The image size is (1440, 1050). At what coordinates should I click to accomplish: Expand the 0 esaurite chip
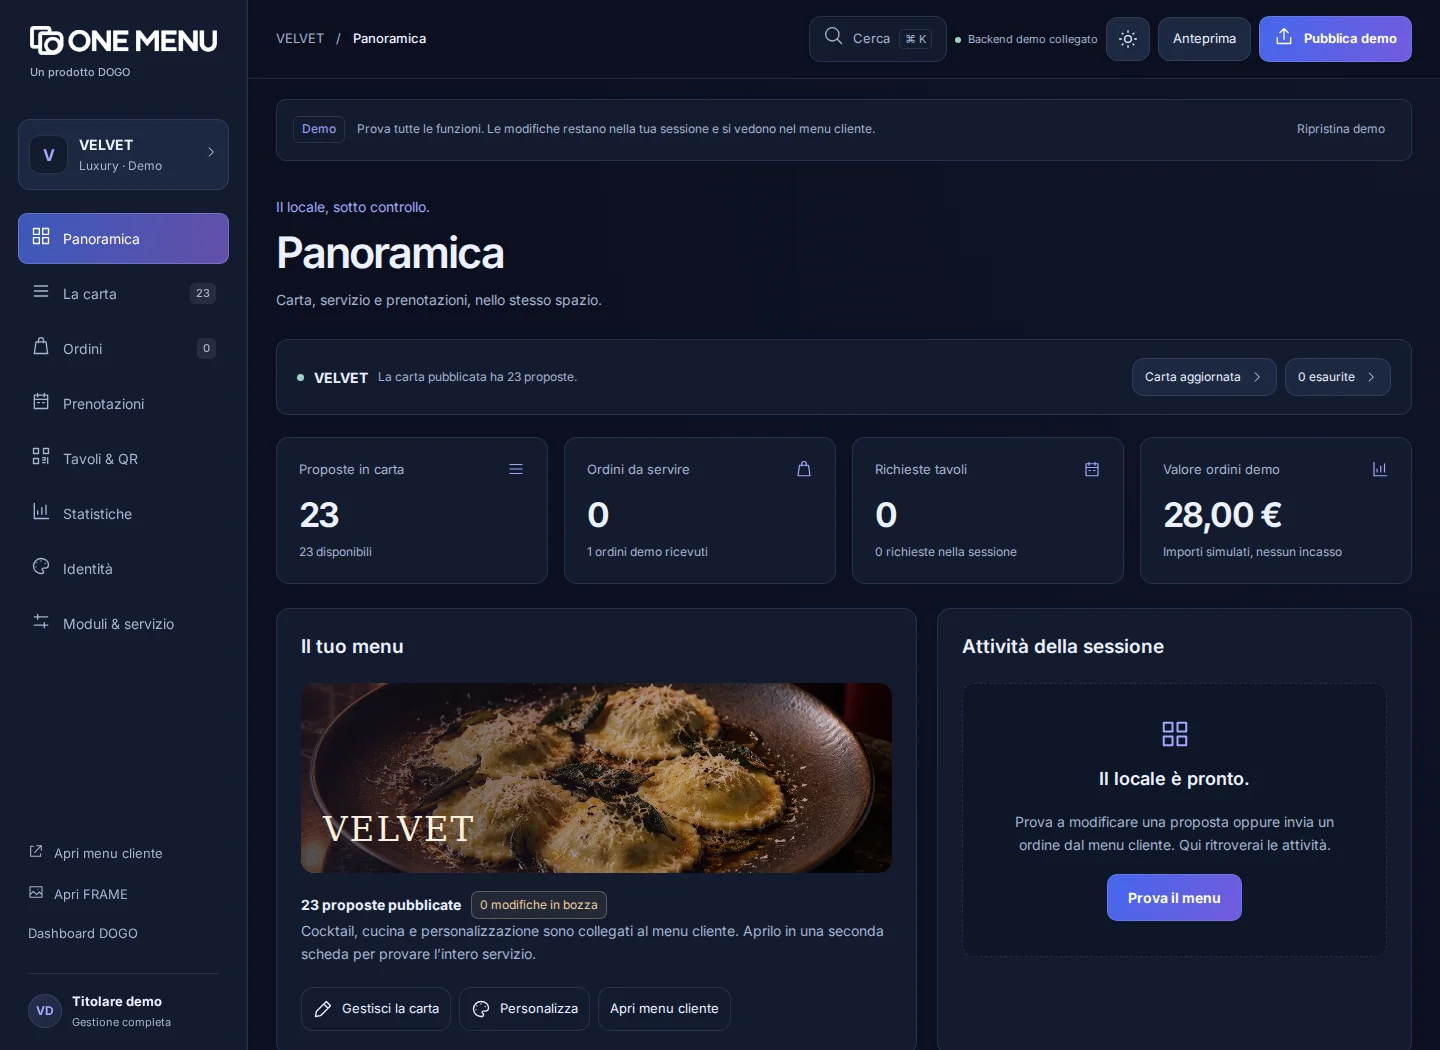pos(1338,377)
